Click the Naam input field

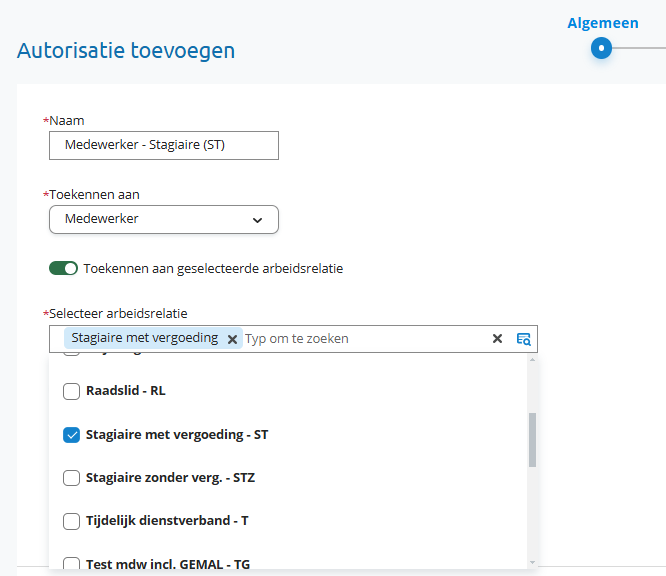click(164, 146)
